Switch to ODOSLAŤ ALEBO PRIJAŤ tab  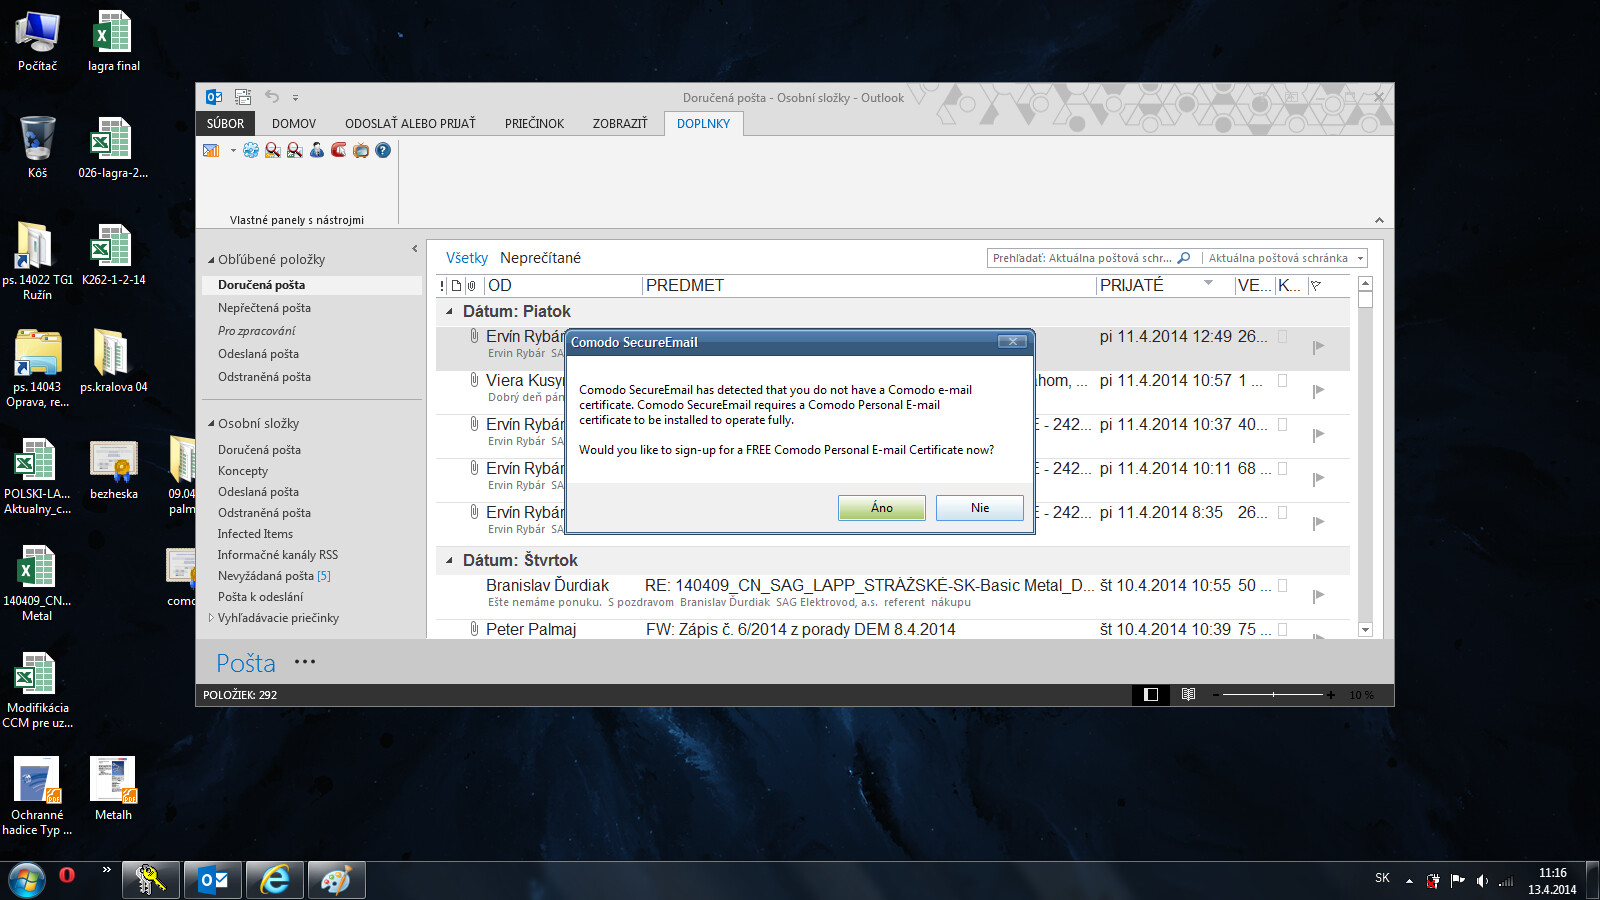pyautogui.click(x=410, y=124)
